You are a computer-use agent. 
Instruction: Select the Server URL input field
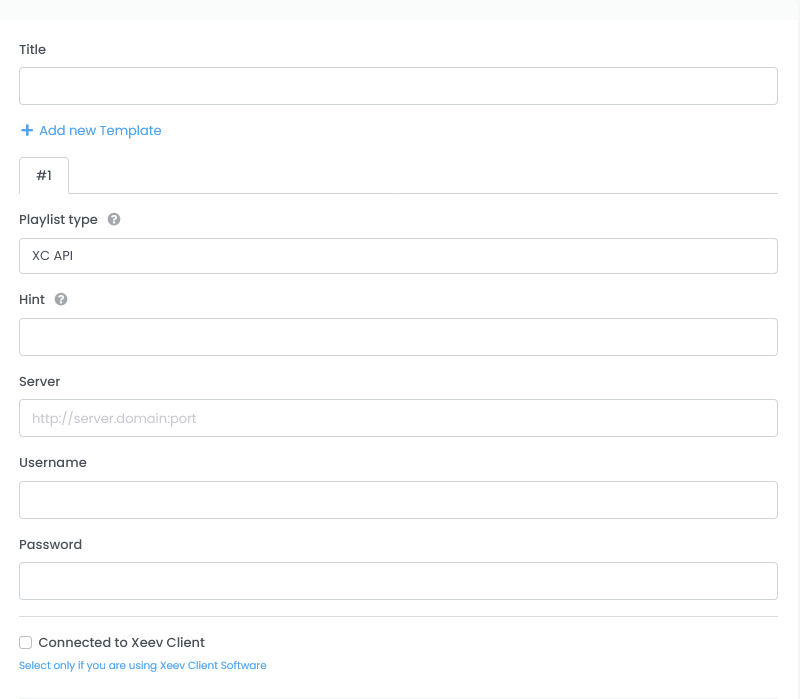(398, 418)
